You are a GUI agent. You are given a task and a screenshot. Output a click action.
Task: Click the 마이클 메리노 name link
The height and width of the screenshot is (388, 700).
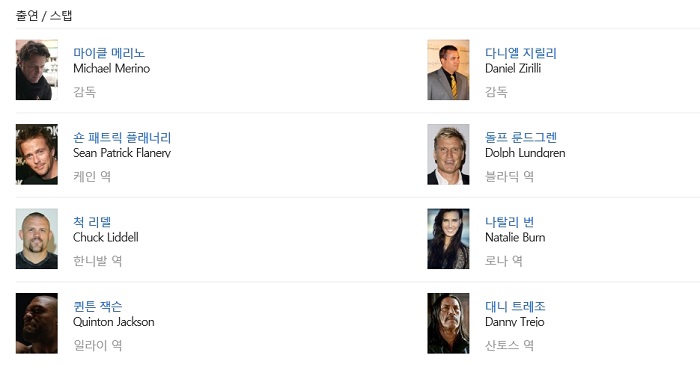(x=109, y=53)
